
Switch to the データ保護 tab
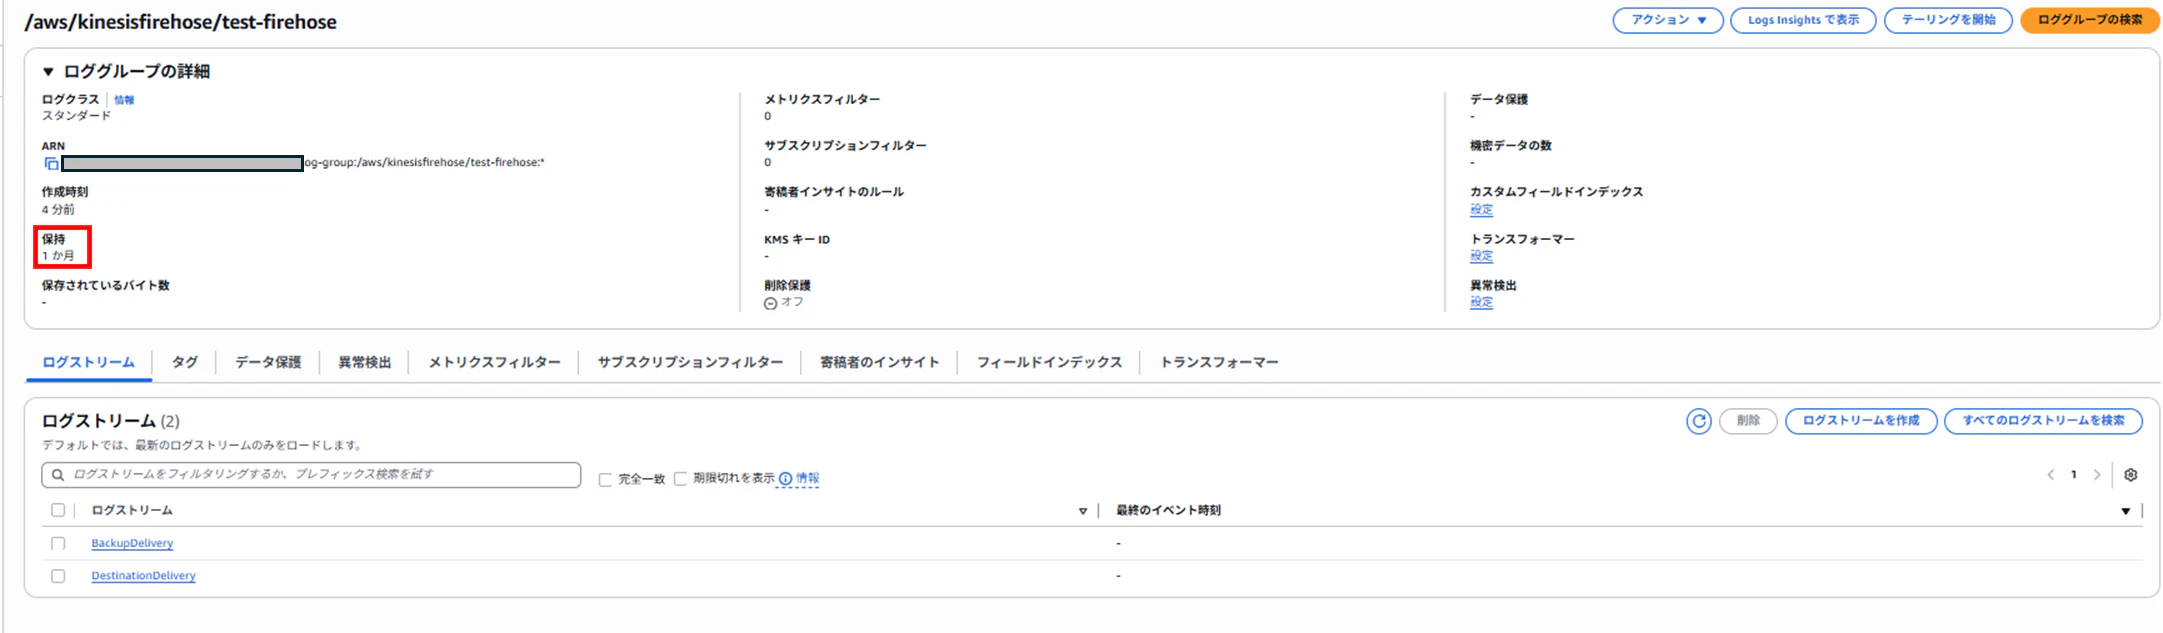[268, 362]
